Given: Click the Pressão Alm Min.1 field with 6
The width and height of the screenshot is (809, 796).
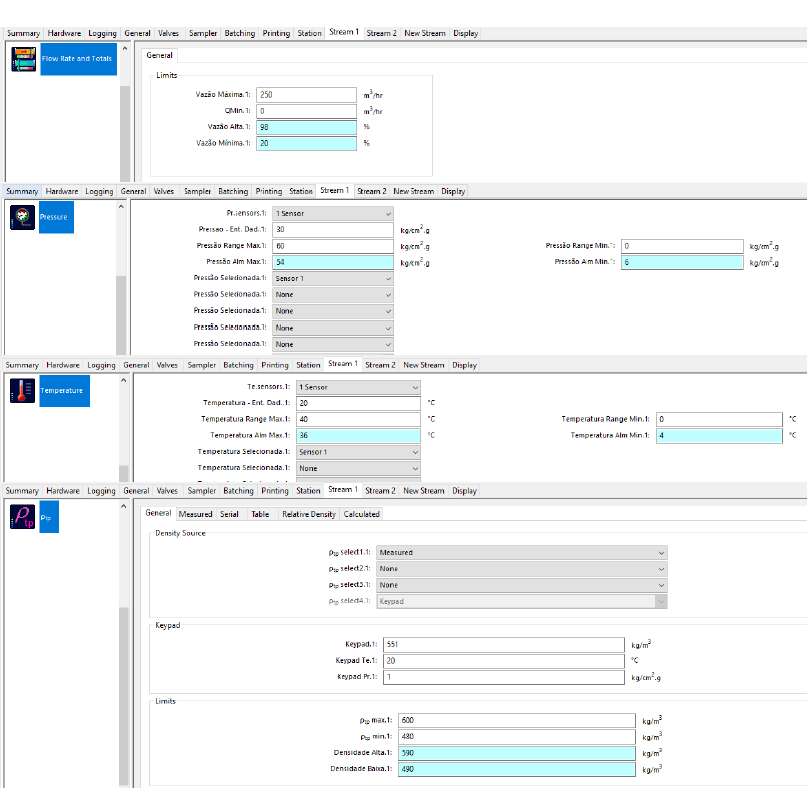Looking at the screenshot, I should pos(682,262).
